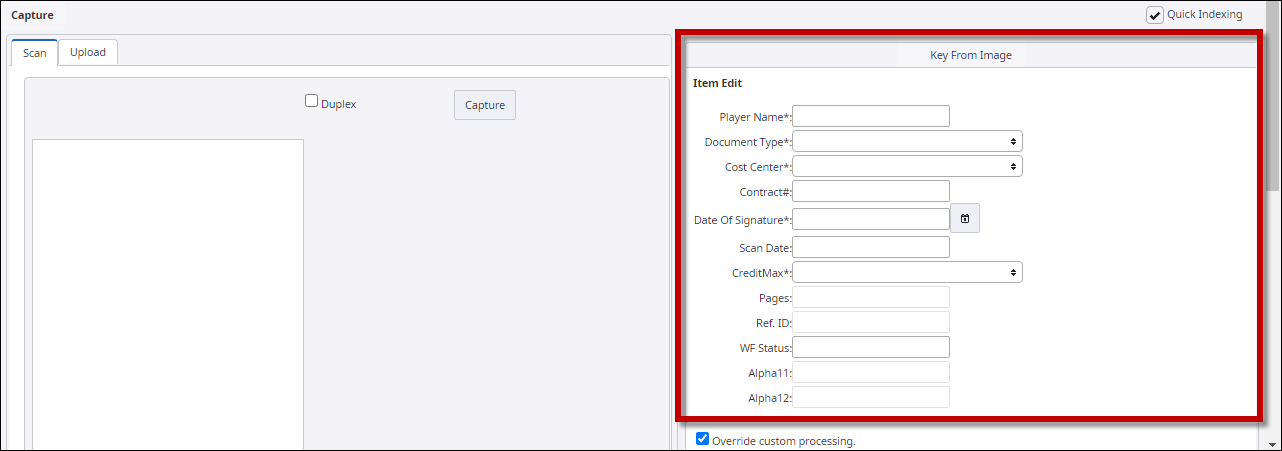Image resolution: width=1282 pixels, height=451 pixels.
Task: Uncheck Override custom processing
Action: [703, 439]
